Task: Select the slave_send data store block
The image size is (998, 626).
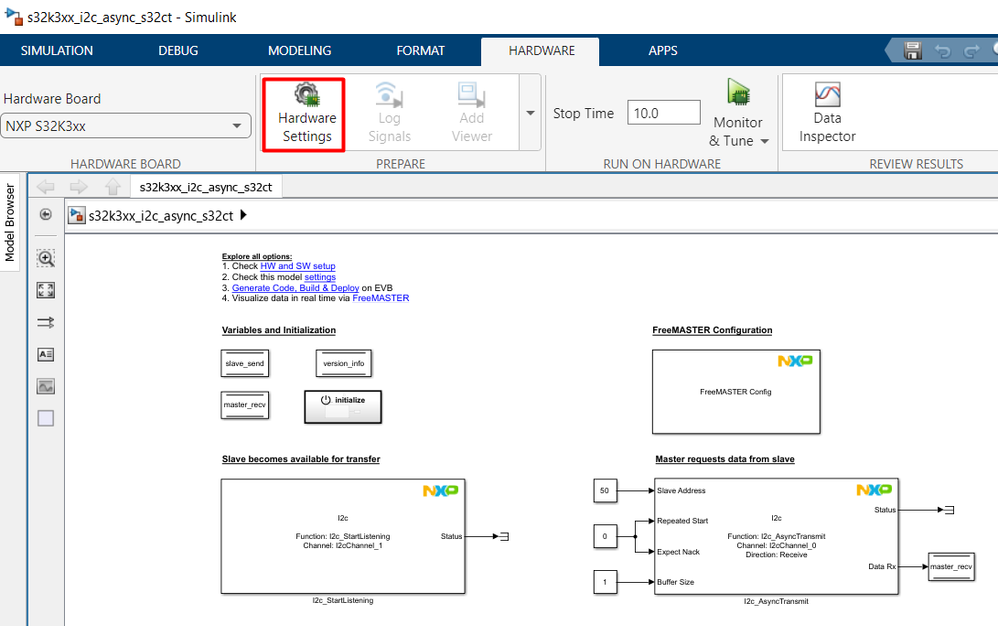Action: coord(244,363)
